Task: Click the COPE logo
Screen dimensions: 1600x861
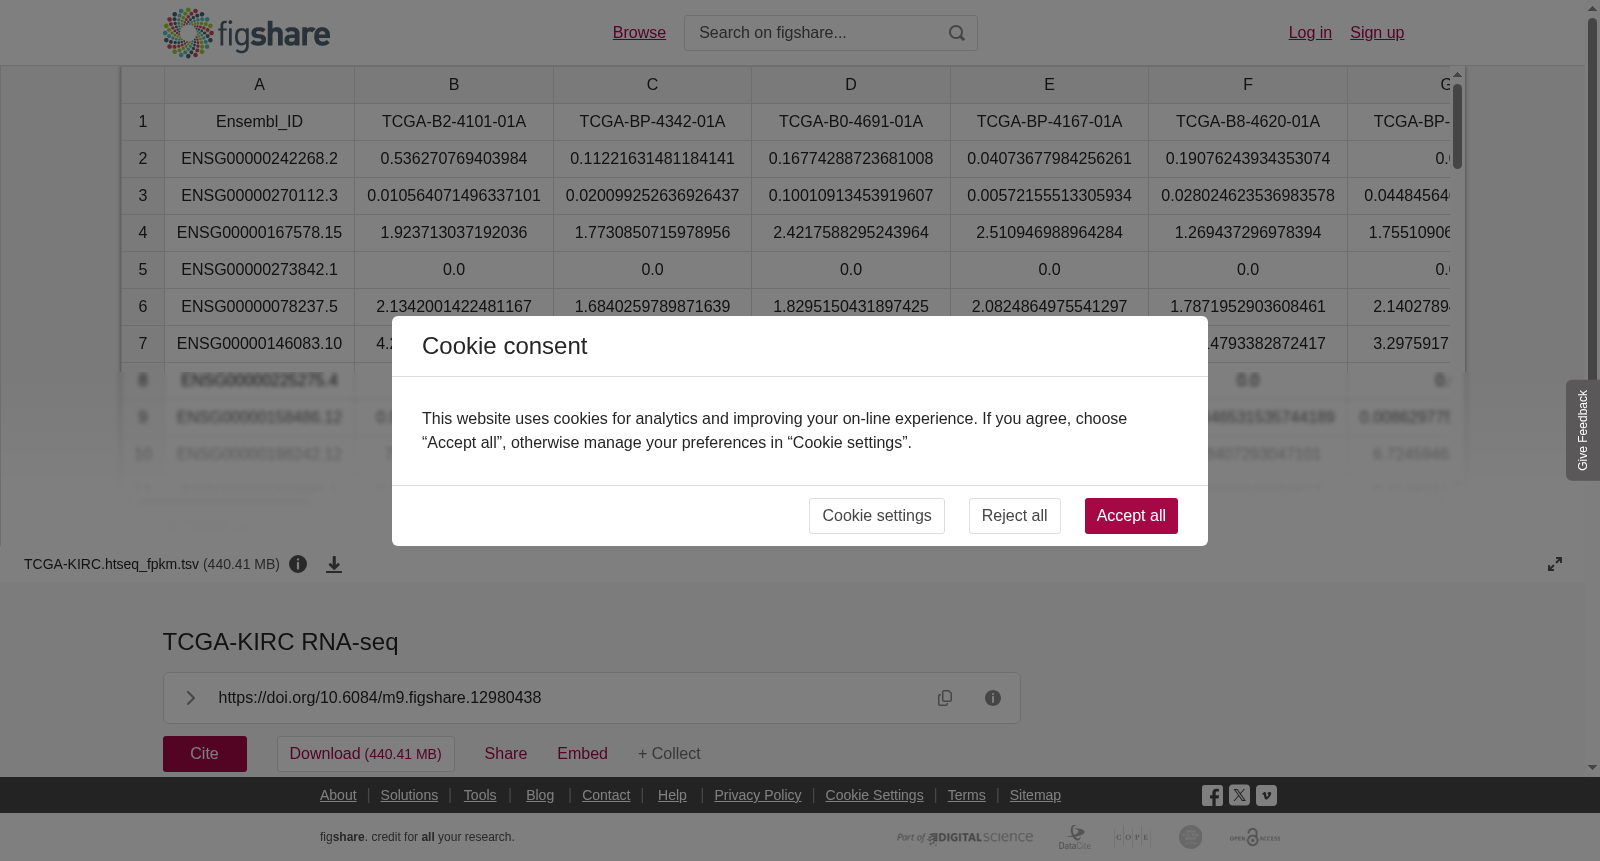Action: pos(1132,837)
